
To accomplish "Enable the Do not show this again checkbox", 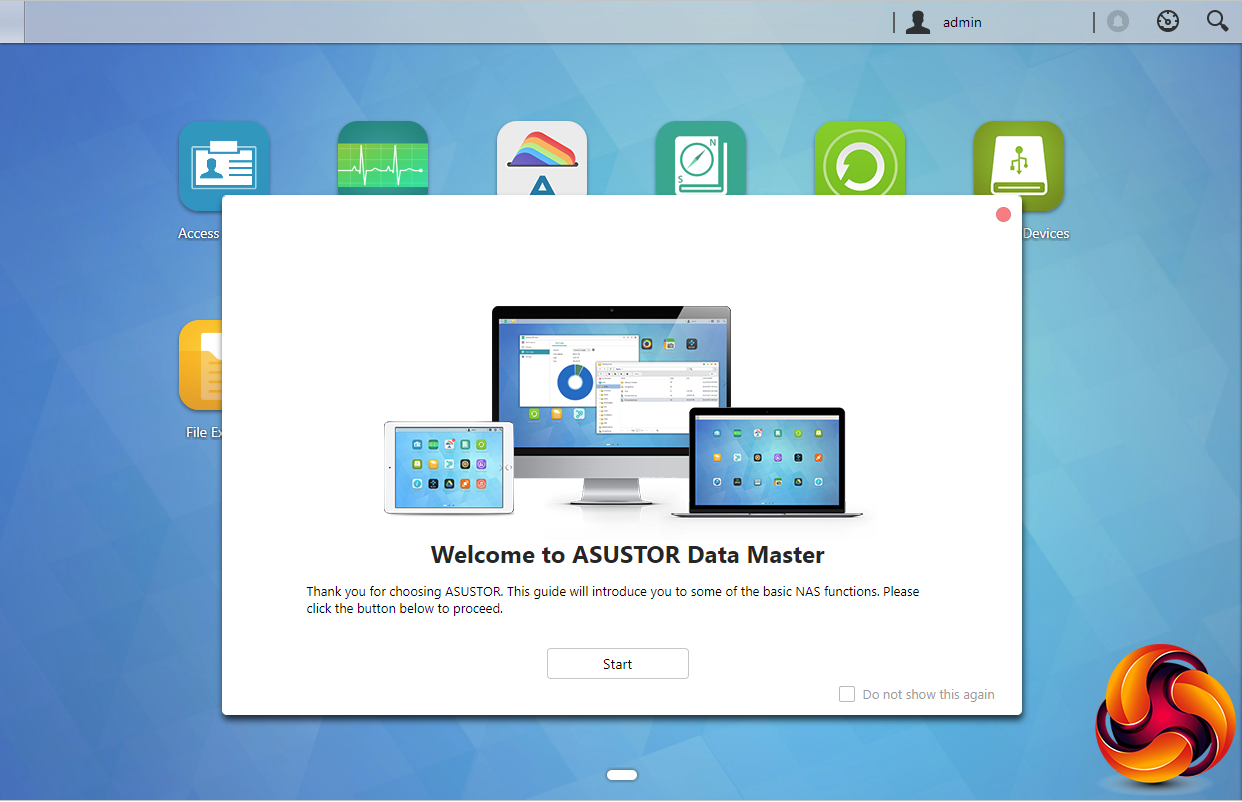I will coord(847,694).
